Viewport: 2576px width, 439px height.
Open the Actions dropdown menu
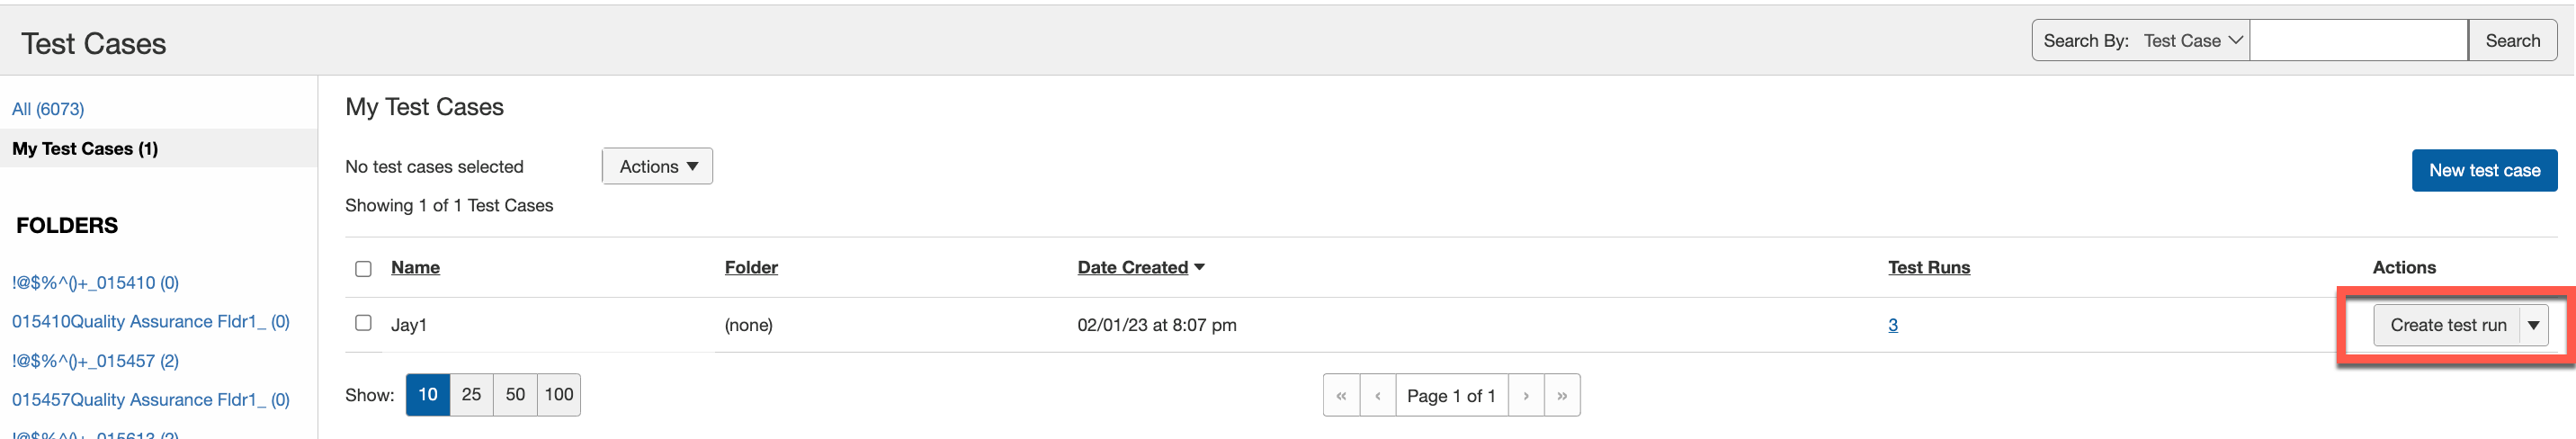(657, 167)
